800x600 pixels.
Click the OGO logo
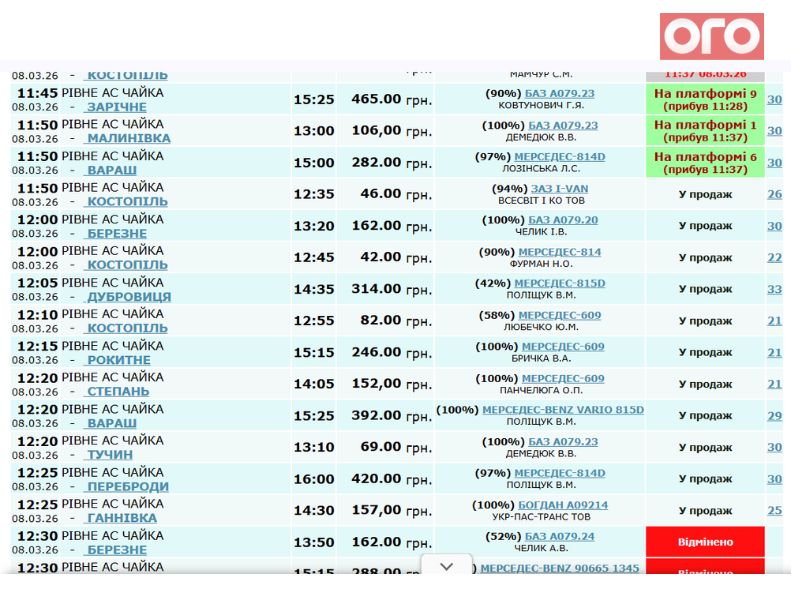click(x=711, y=37)
